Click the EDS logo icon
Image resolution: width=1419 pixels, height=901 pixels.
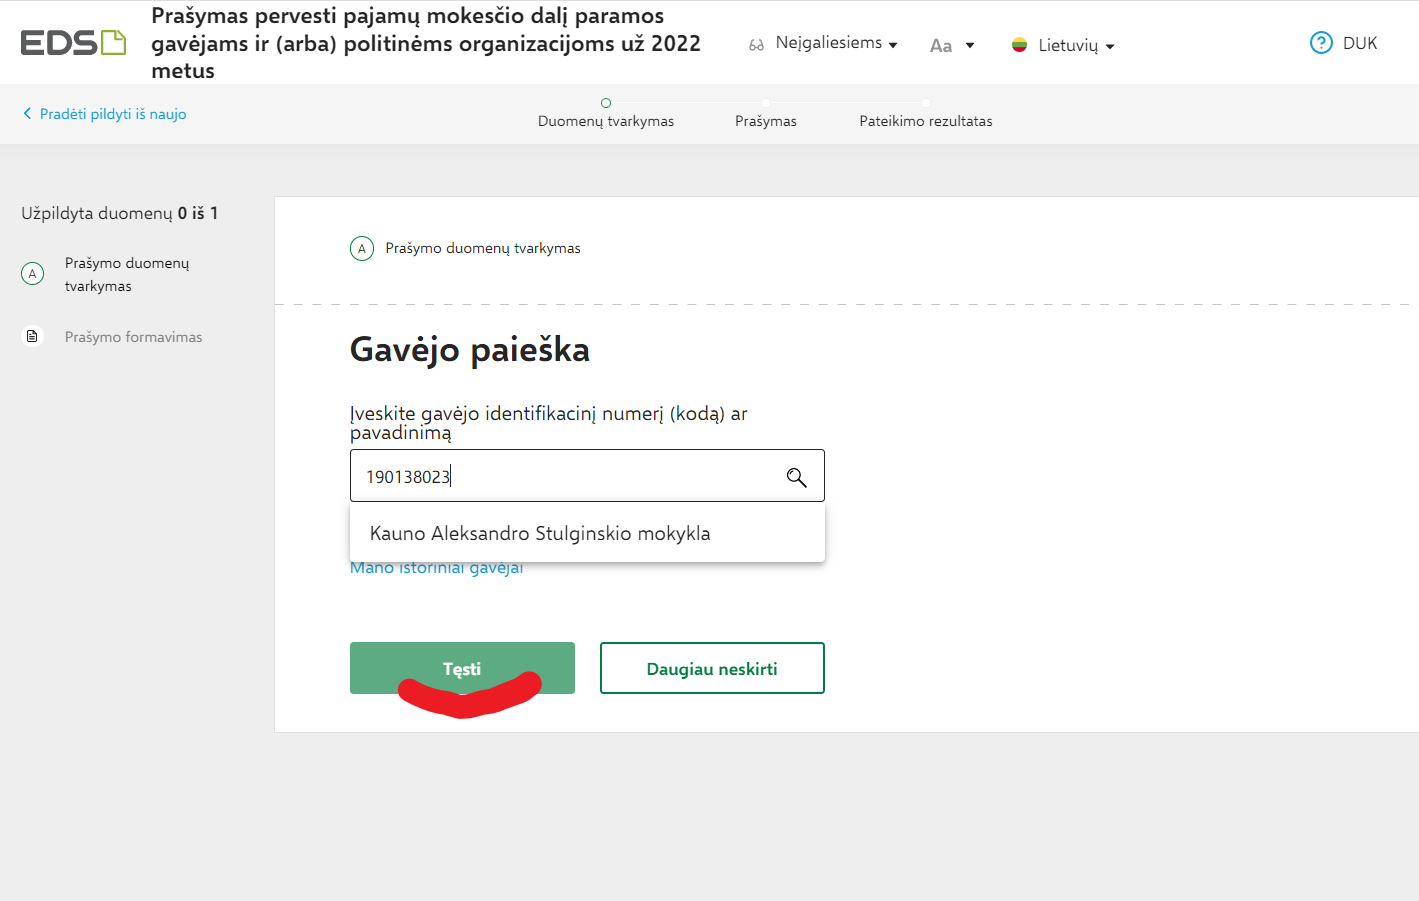tap(73, 43)
